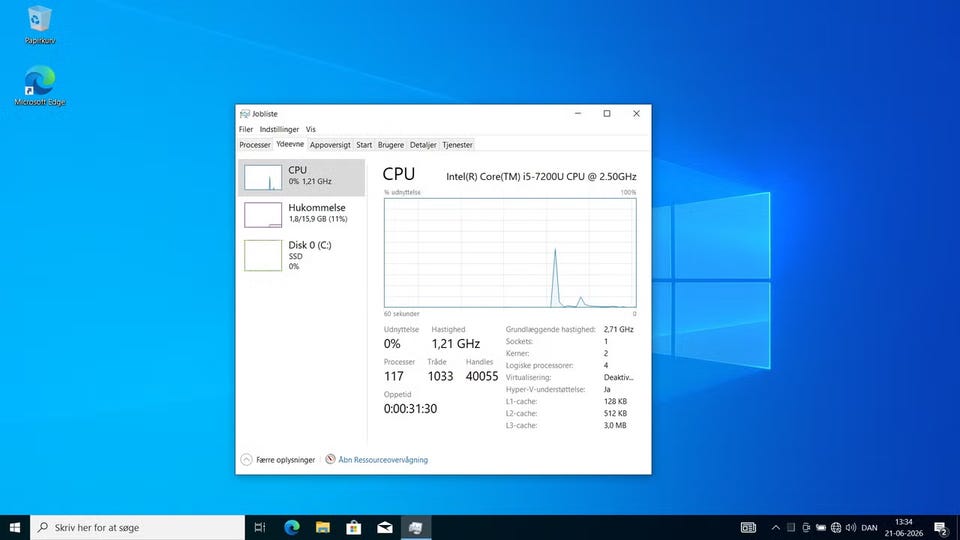Launch Edge from the taskbar
The image size is (960, 540).
[x=292, y=527]
